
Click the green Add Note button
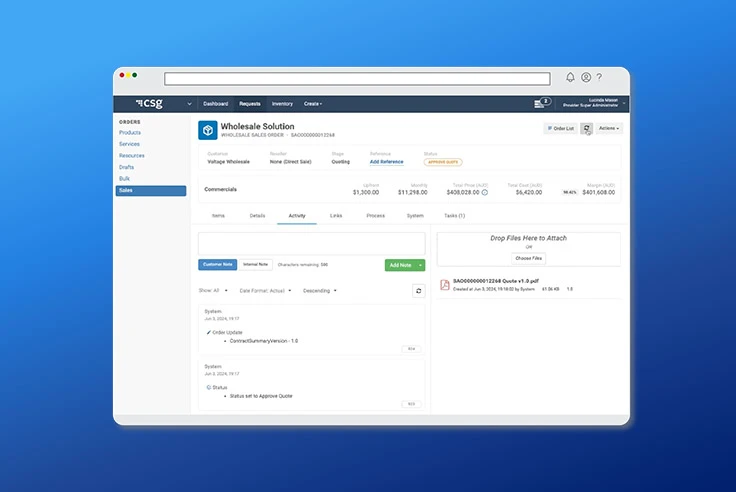(x=400, y=265)
